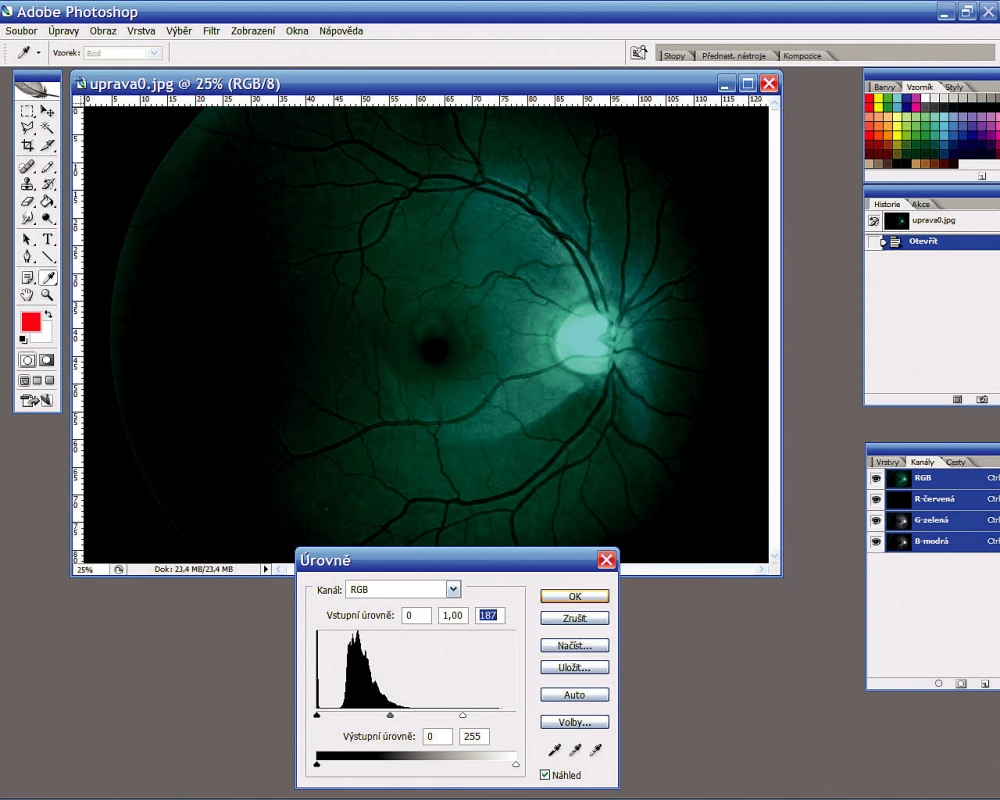Click the Zrušit cancel button
This screenshot has height=800, width=1000.
coord(575,618)
